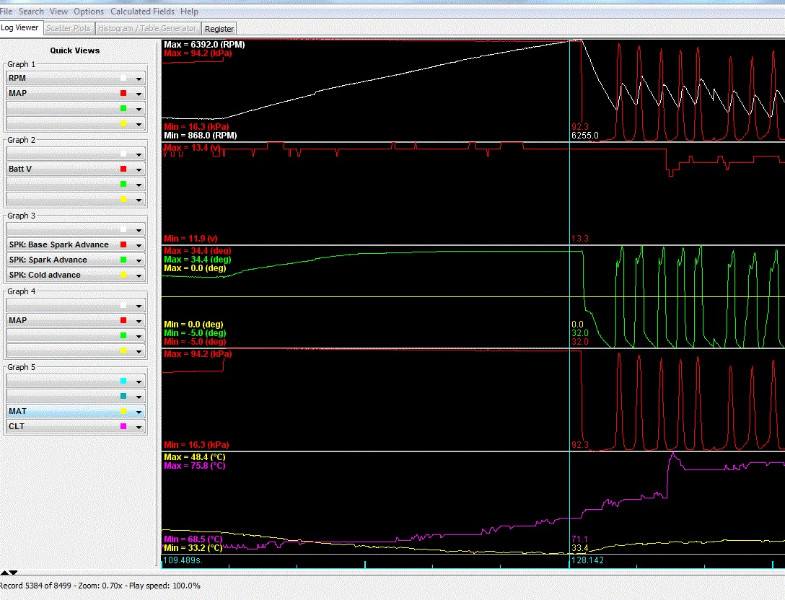
Task: Click the red color swatch beside Batt V
Action: 122,169
